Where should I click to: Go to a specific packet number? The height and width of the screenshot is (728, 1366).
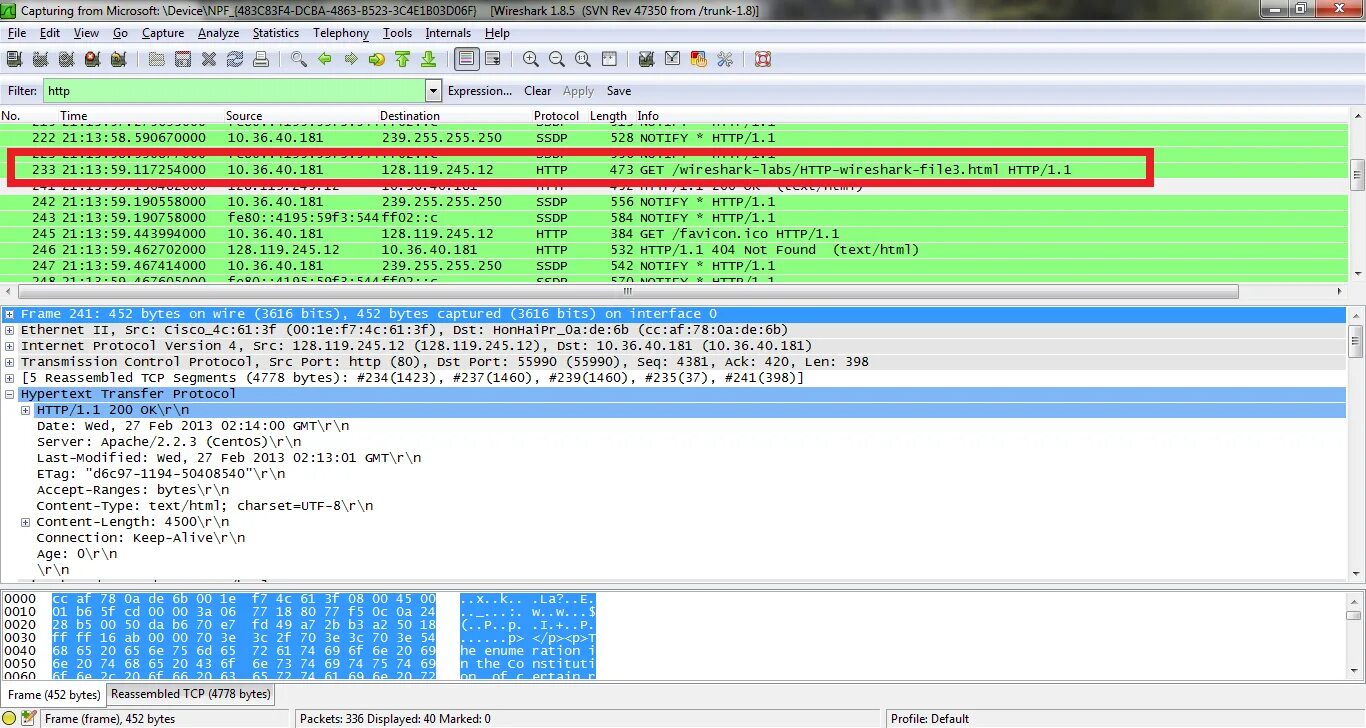click(377, 59)
